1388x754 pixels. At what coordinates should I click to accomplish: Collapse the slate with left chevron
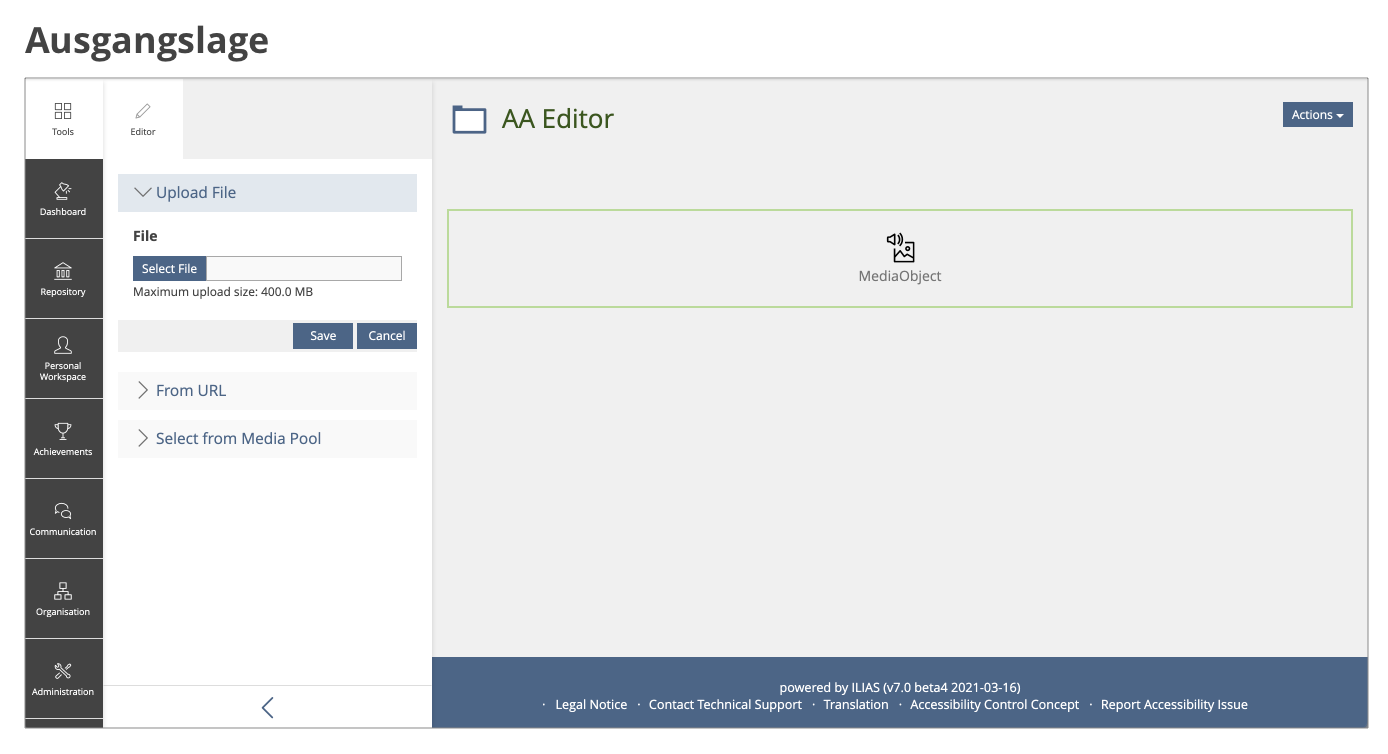[x=267, y=707]
